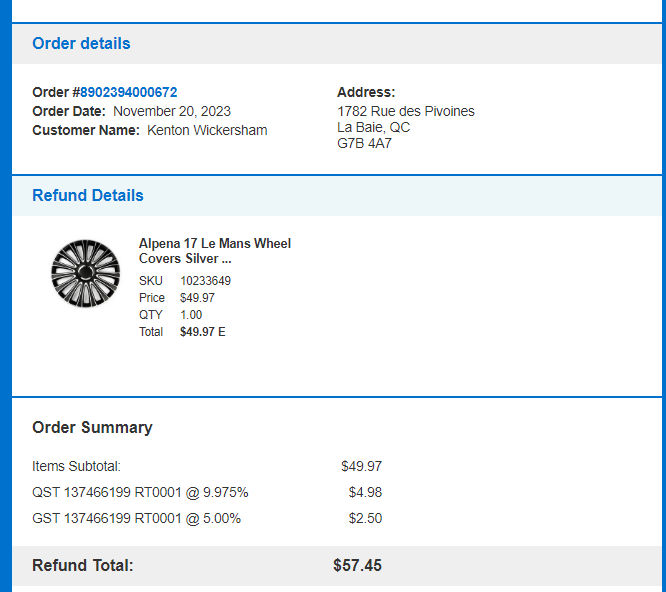Viewport: 666px width, 592px height.
Task: Select order date November 20, 2023
Action: pos(172,111)
